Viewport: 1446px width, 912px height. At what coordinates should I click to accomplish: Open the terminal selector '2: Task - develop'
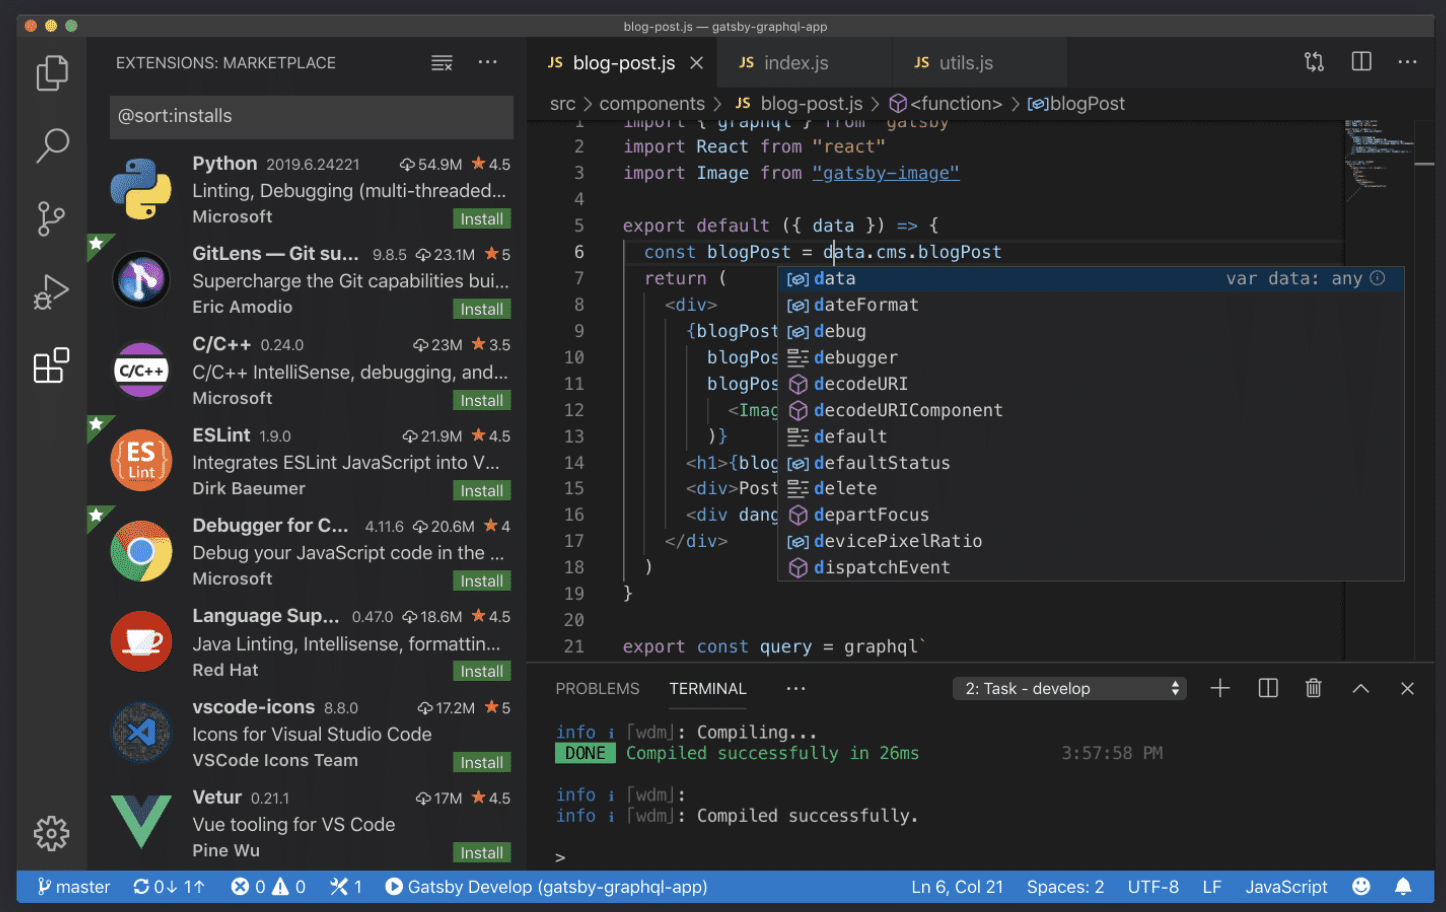tap(1070, 688)
